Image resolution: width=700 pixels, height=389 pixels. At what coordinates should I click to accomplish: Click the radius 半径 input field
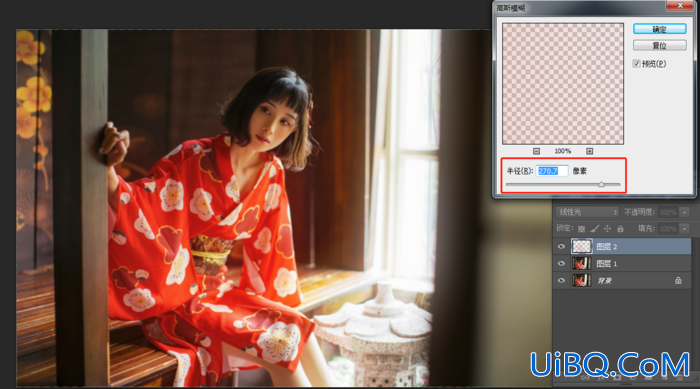pyautogui.click(x=552, y=171)
